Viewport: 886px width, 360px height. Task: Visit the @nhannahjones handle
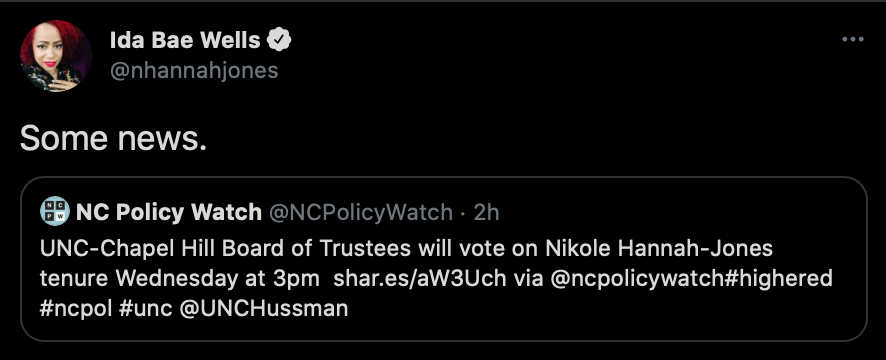pos(194,71)
